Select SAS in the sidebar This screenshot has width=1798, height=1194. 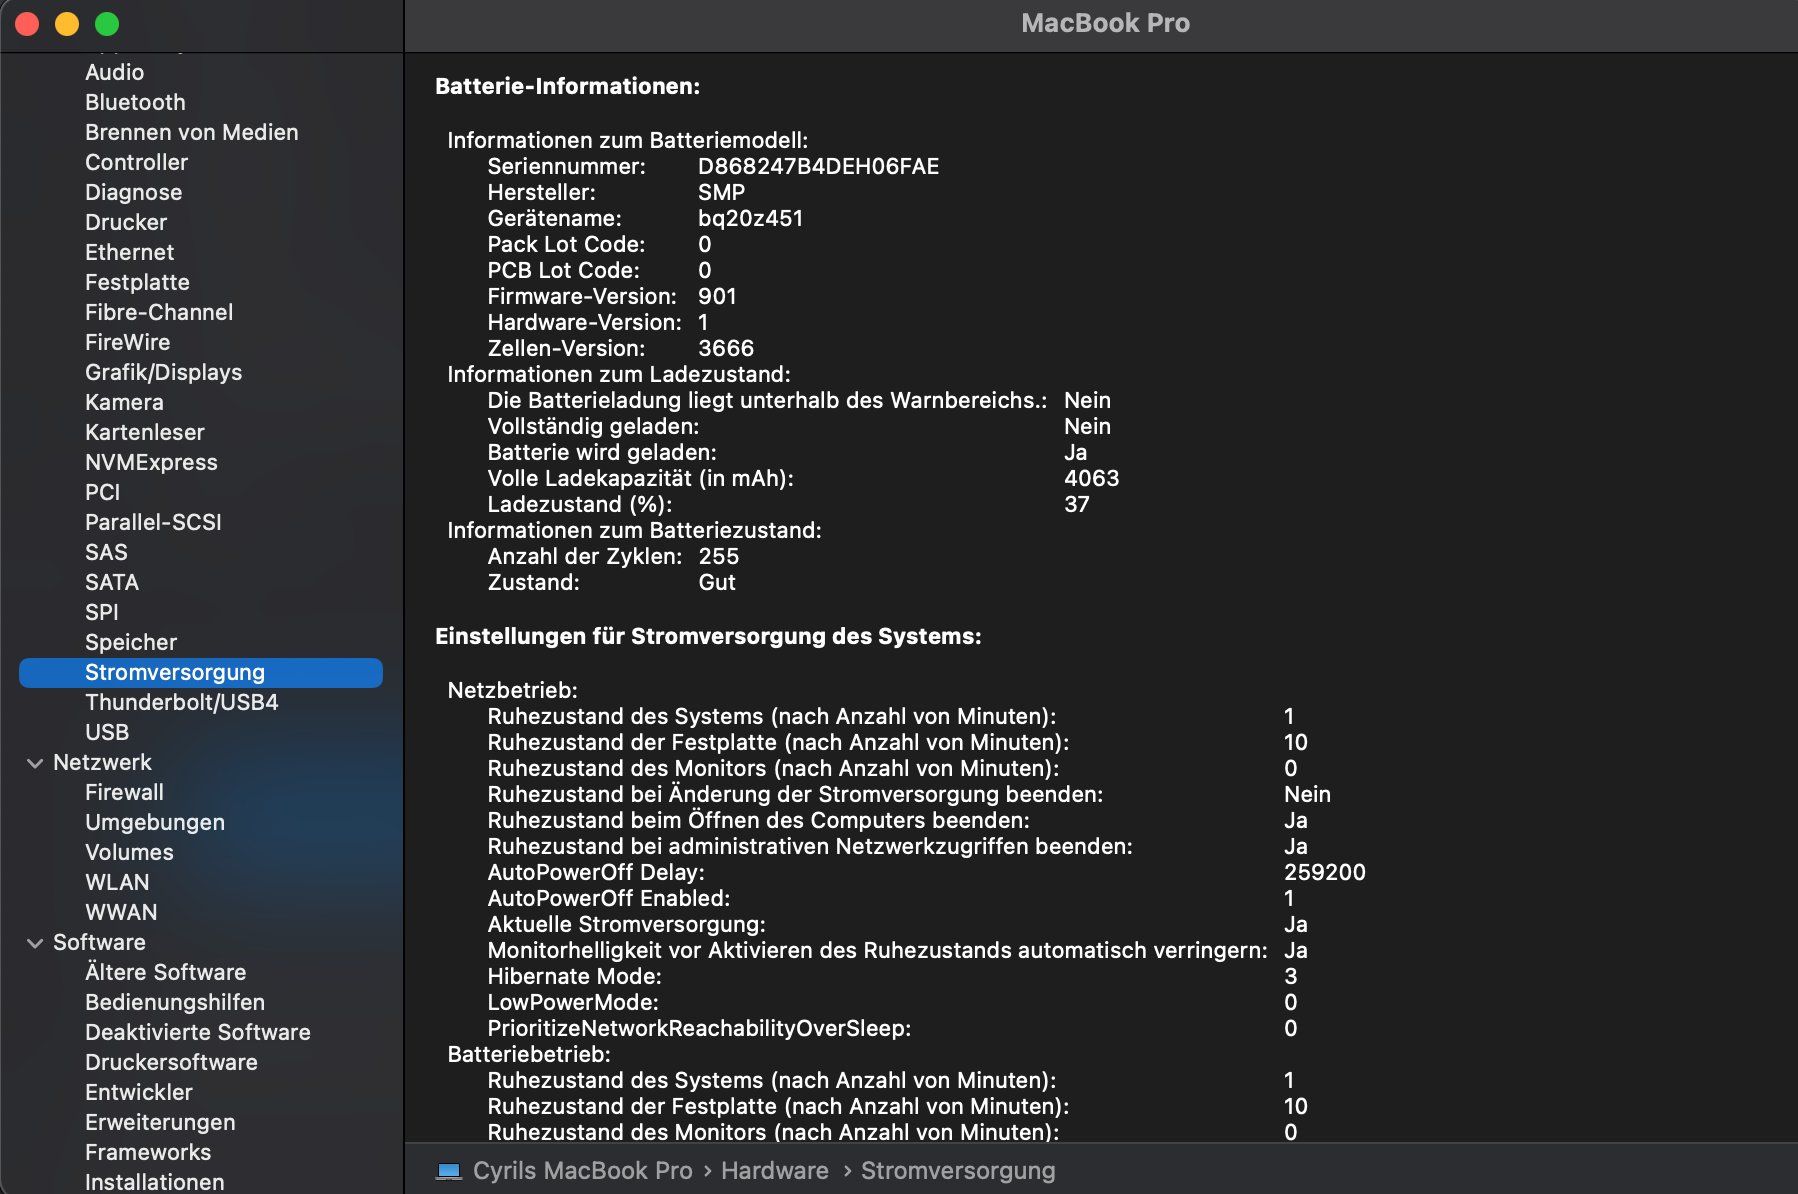point(106,552)
